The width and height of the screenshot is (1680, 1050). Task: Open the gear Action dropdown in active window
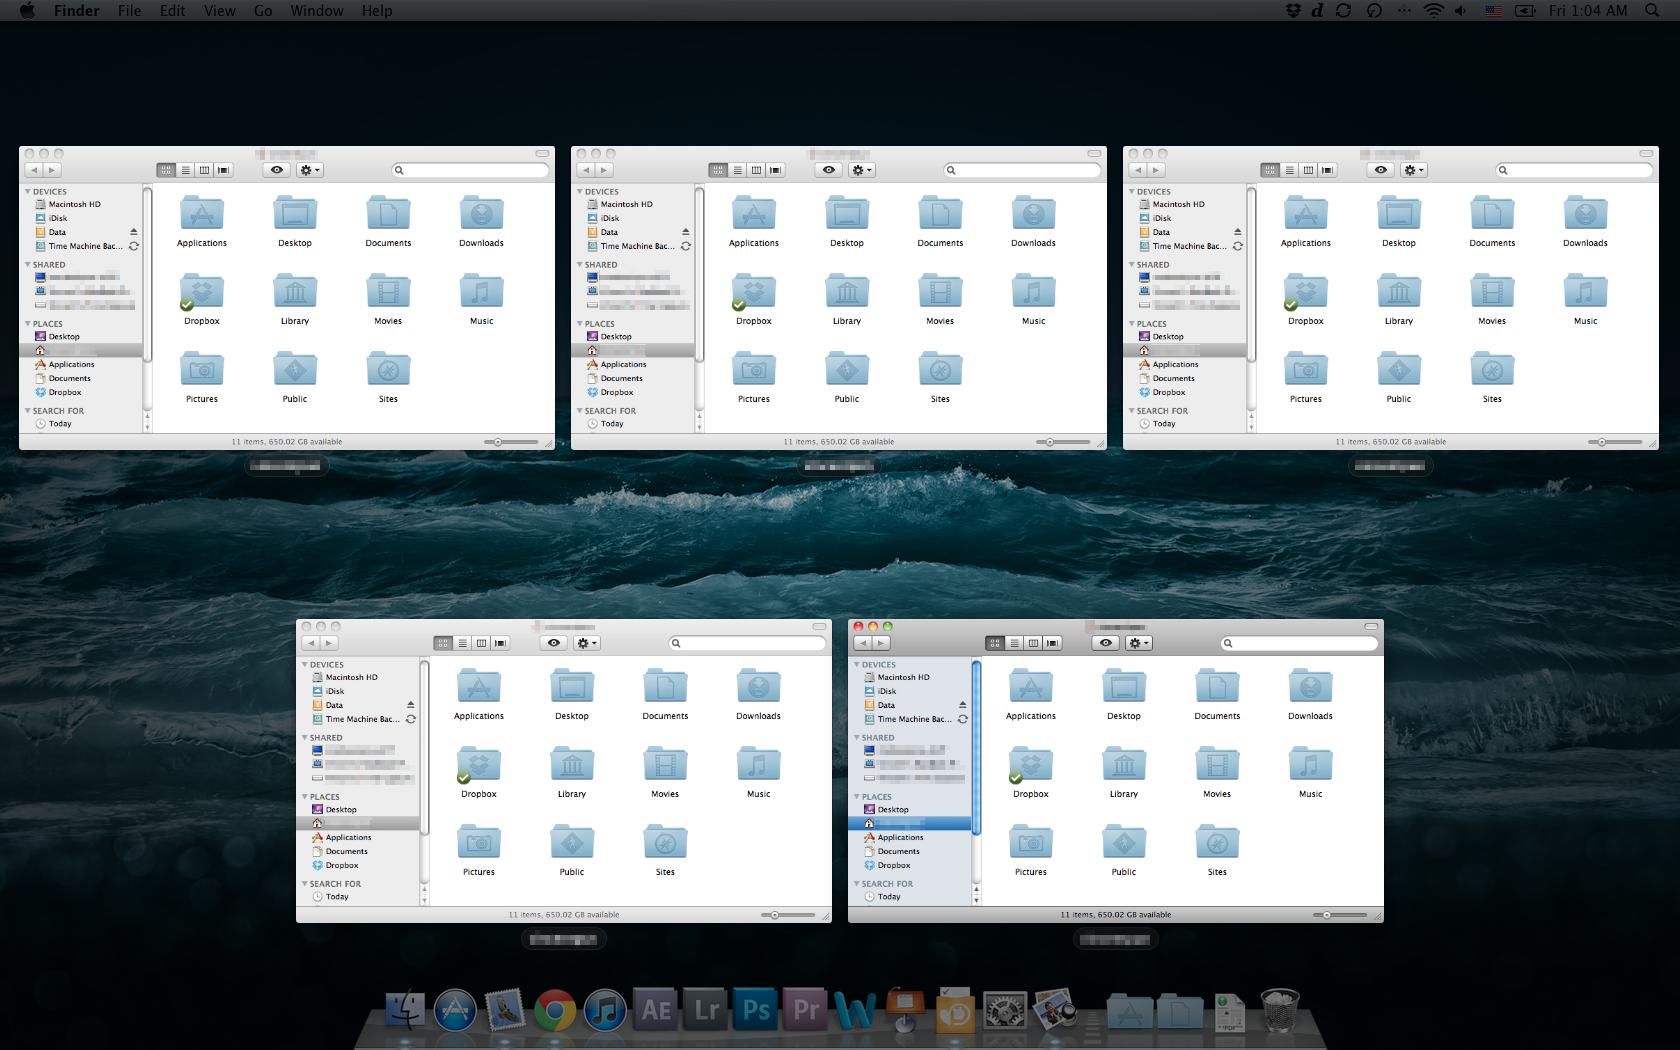pyautogui.click(x=1139, y=643)
